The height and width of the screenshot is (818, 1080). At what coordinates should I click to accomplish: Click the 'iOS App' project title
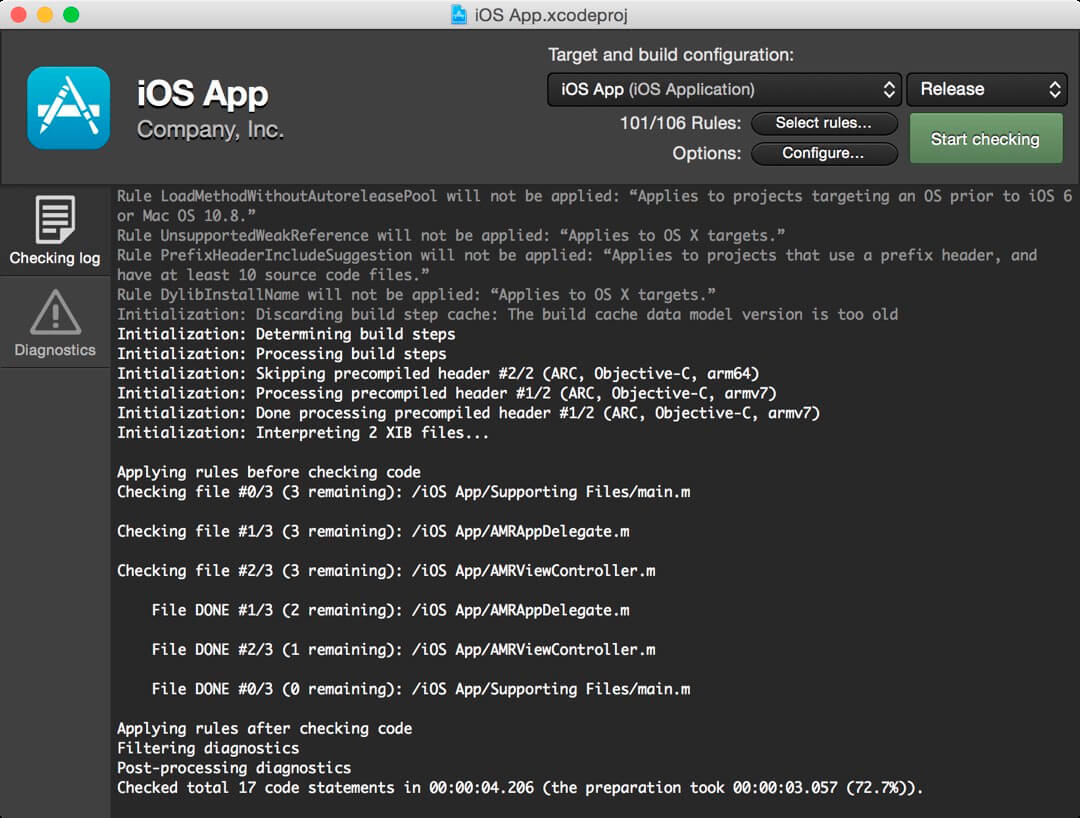[202, 94]
